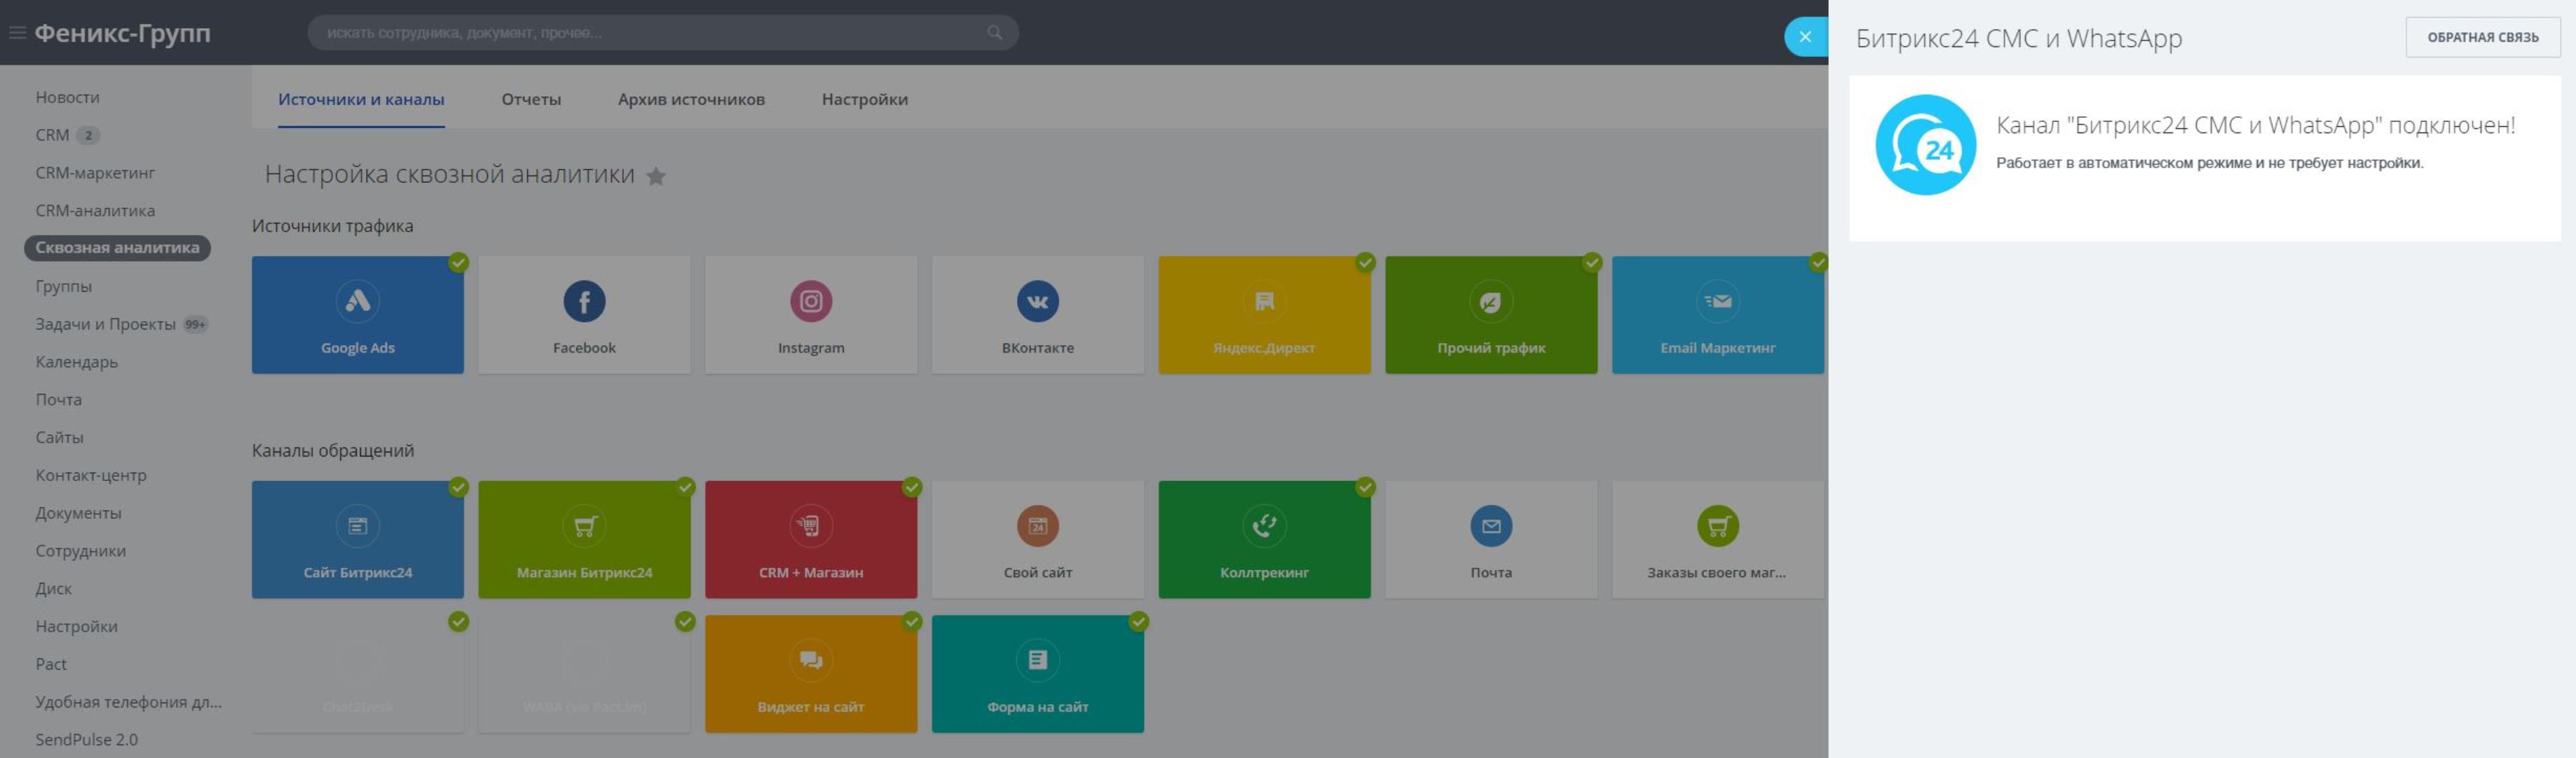2576x758 pixels.
Task: Open CRM-маркетинг in the left sidebar
Action: click(95, 173)
